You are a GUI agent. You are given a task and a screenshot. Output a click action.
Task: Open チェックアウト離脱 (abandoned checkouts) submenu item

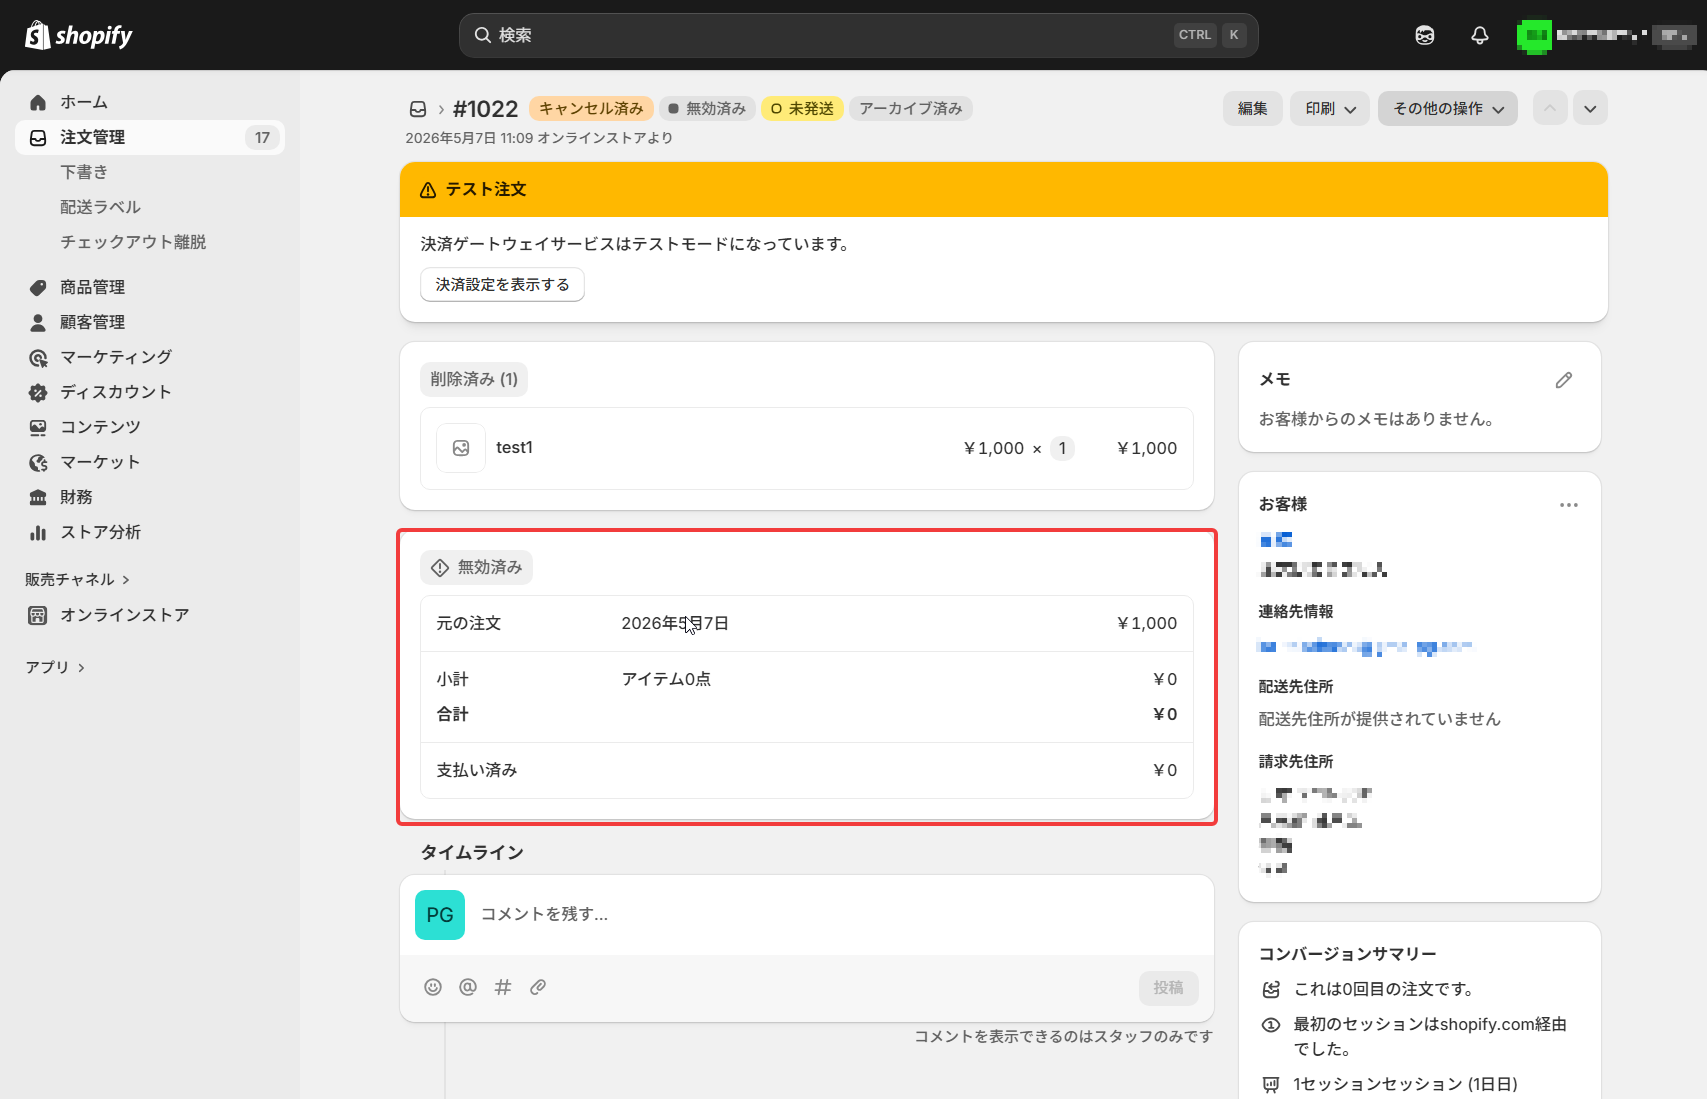[x=133, y=242]
